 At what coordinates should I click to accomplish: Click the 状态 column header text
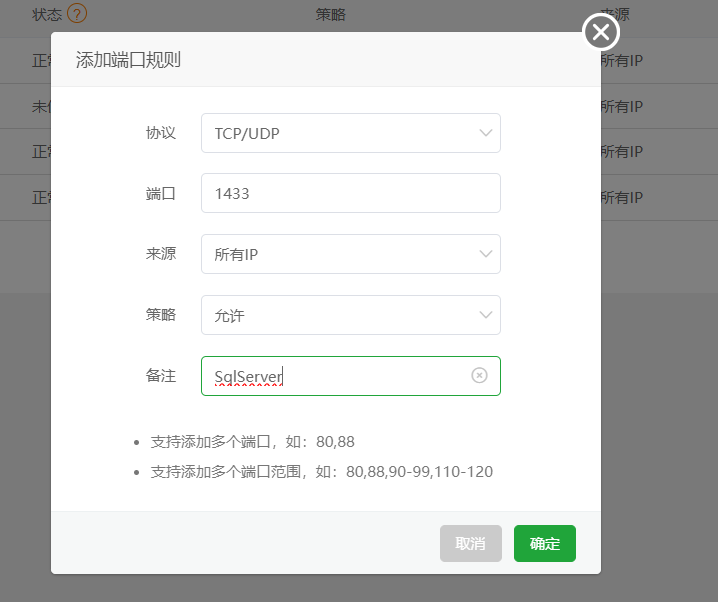[x=47, y=14]
